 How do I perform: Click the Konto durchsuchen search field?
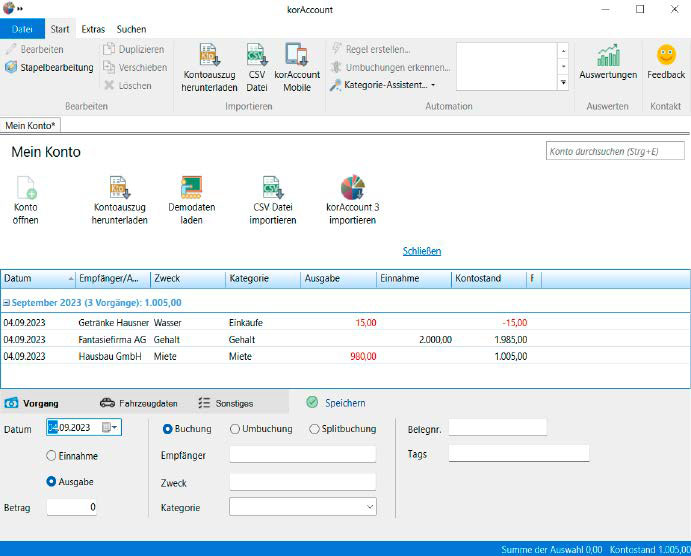(615, 151)
